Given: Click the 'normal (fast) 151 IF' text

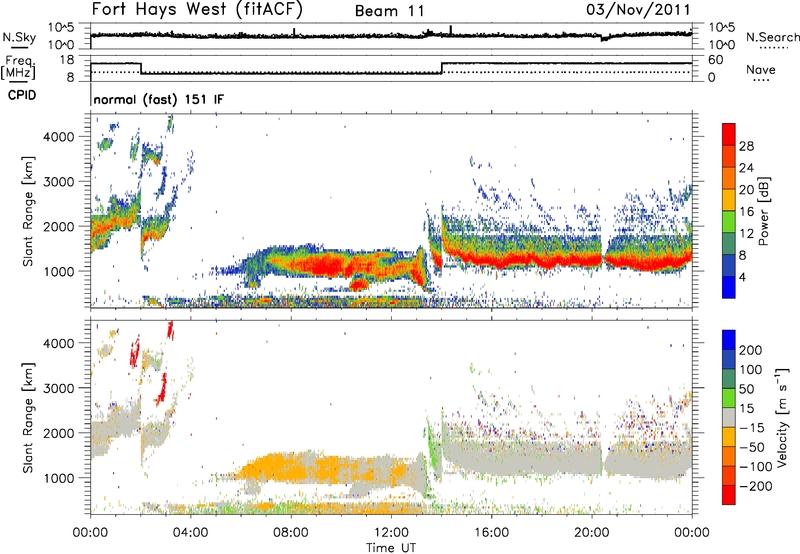Looking at the screenshot, I should (x=159, y=99).
